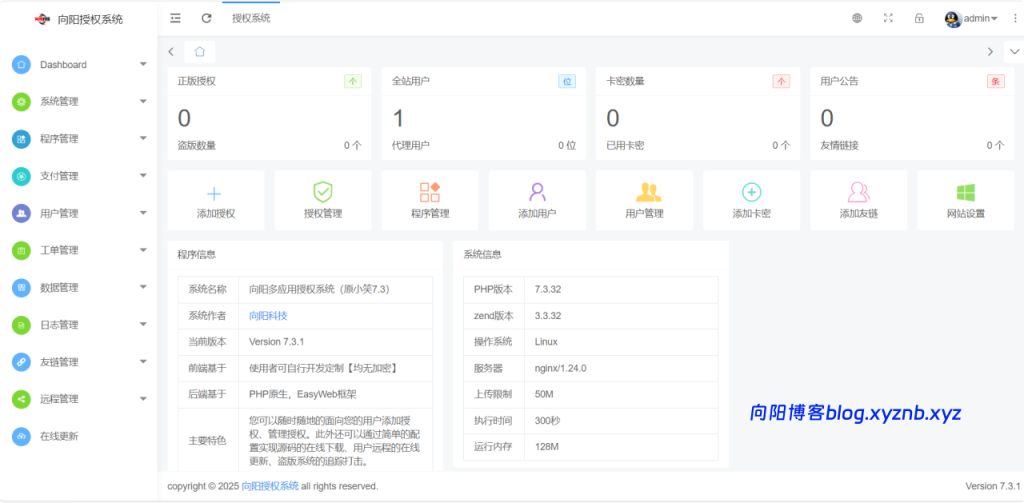The height and width of the screenshot is (503, 1024).
Task: Click the 向阳科技 author link
Action: pos(268,315)
